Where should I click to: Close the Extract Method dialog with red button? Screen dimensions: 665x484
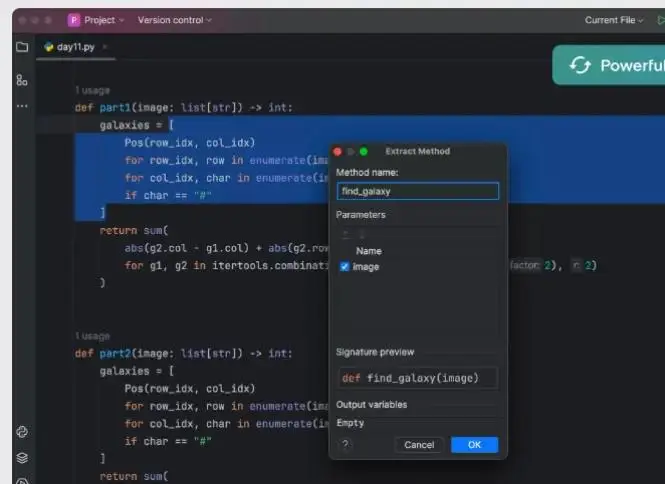(338, 151)
